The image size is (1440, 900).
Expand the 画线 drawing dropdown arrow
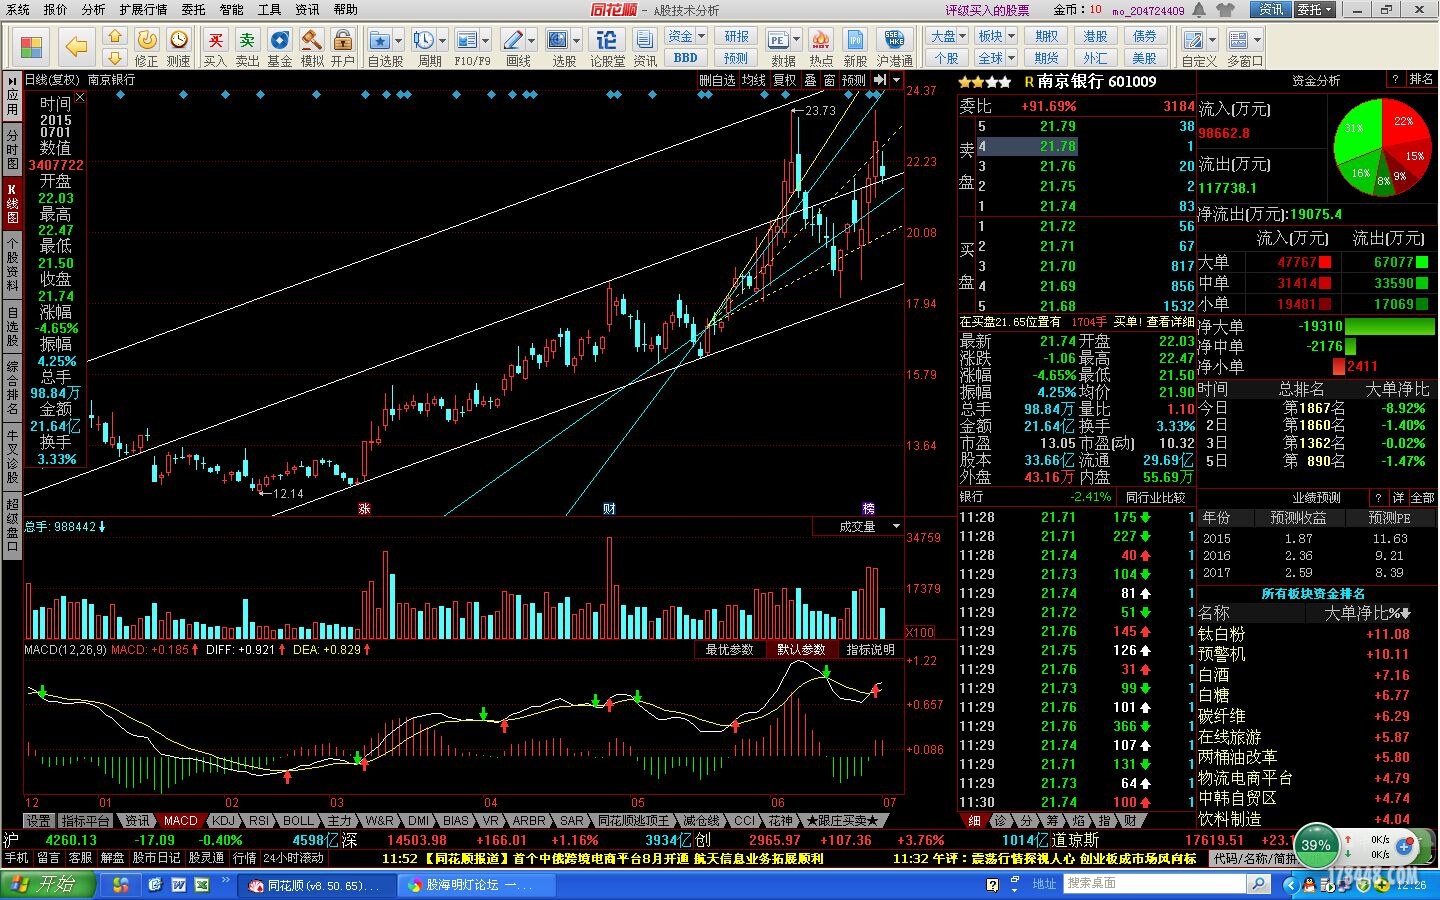pos(531,41)
